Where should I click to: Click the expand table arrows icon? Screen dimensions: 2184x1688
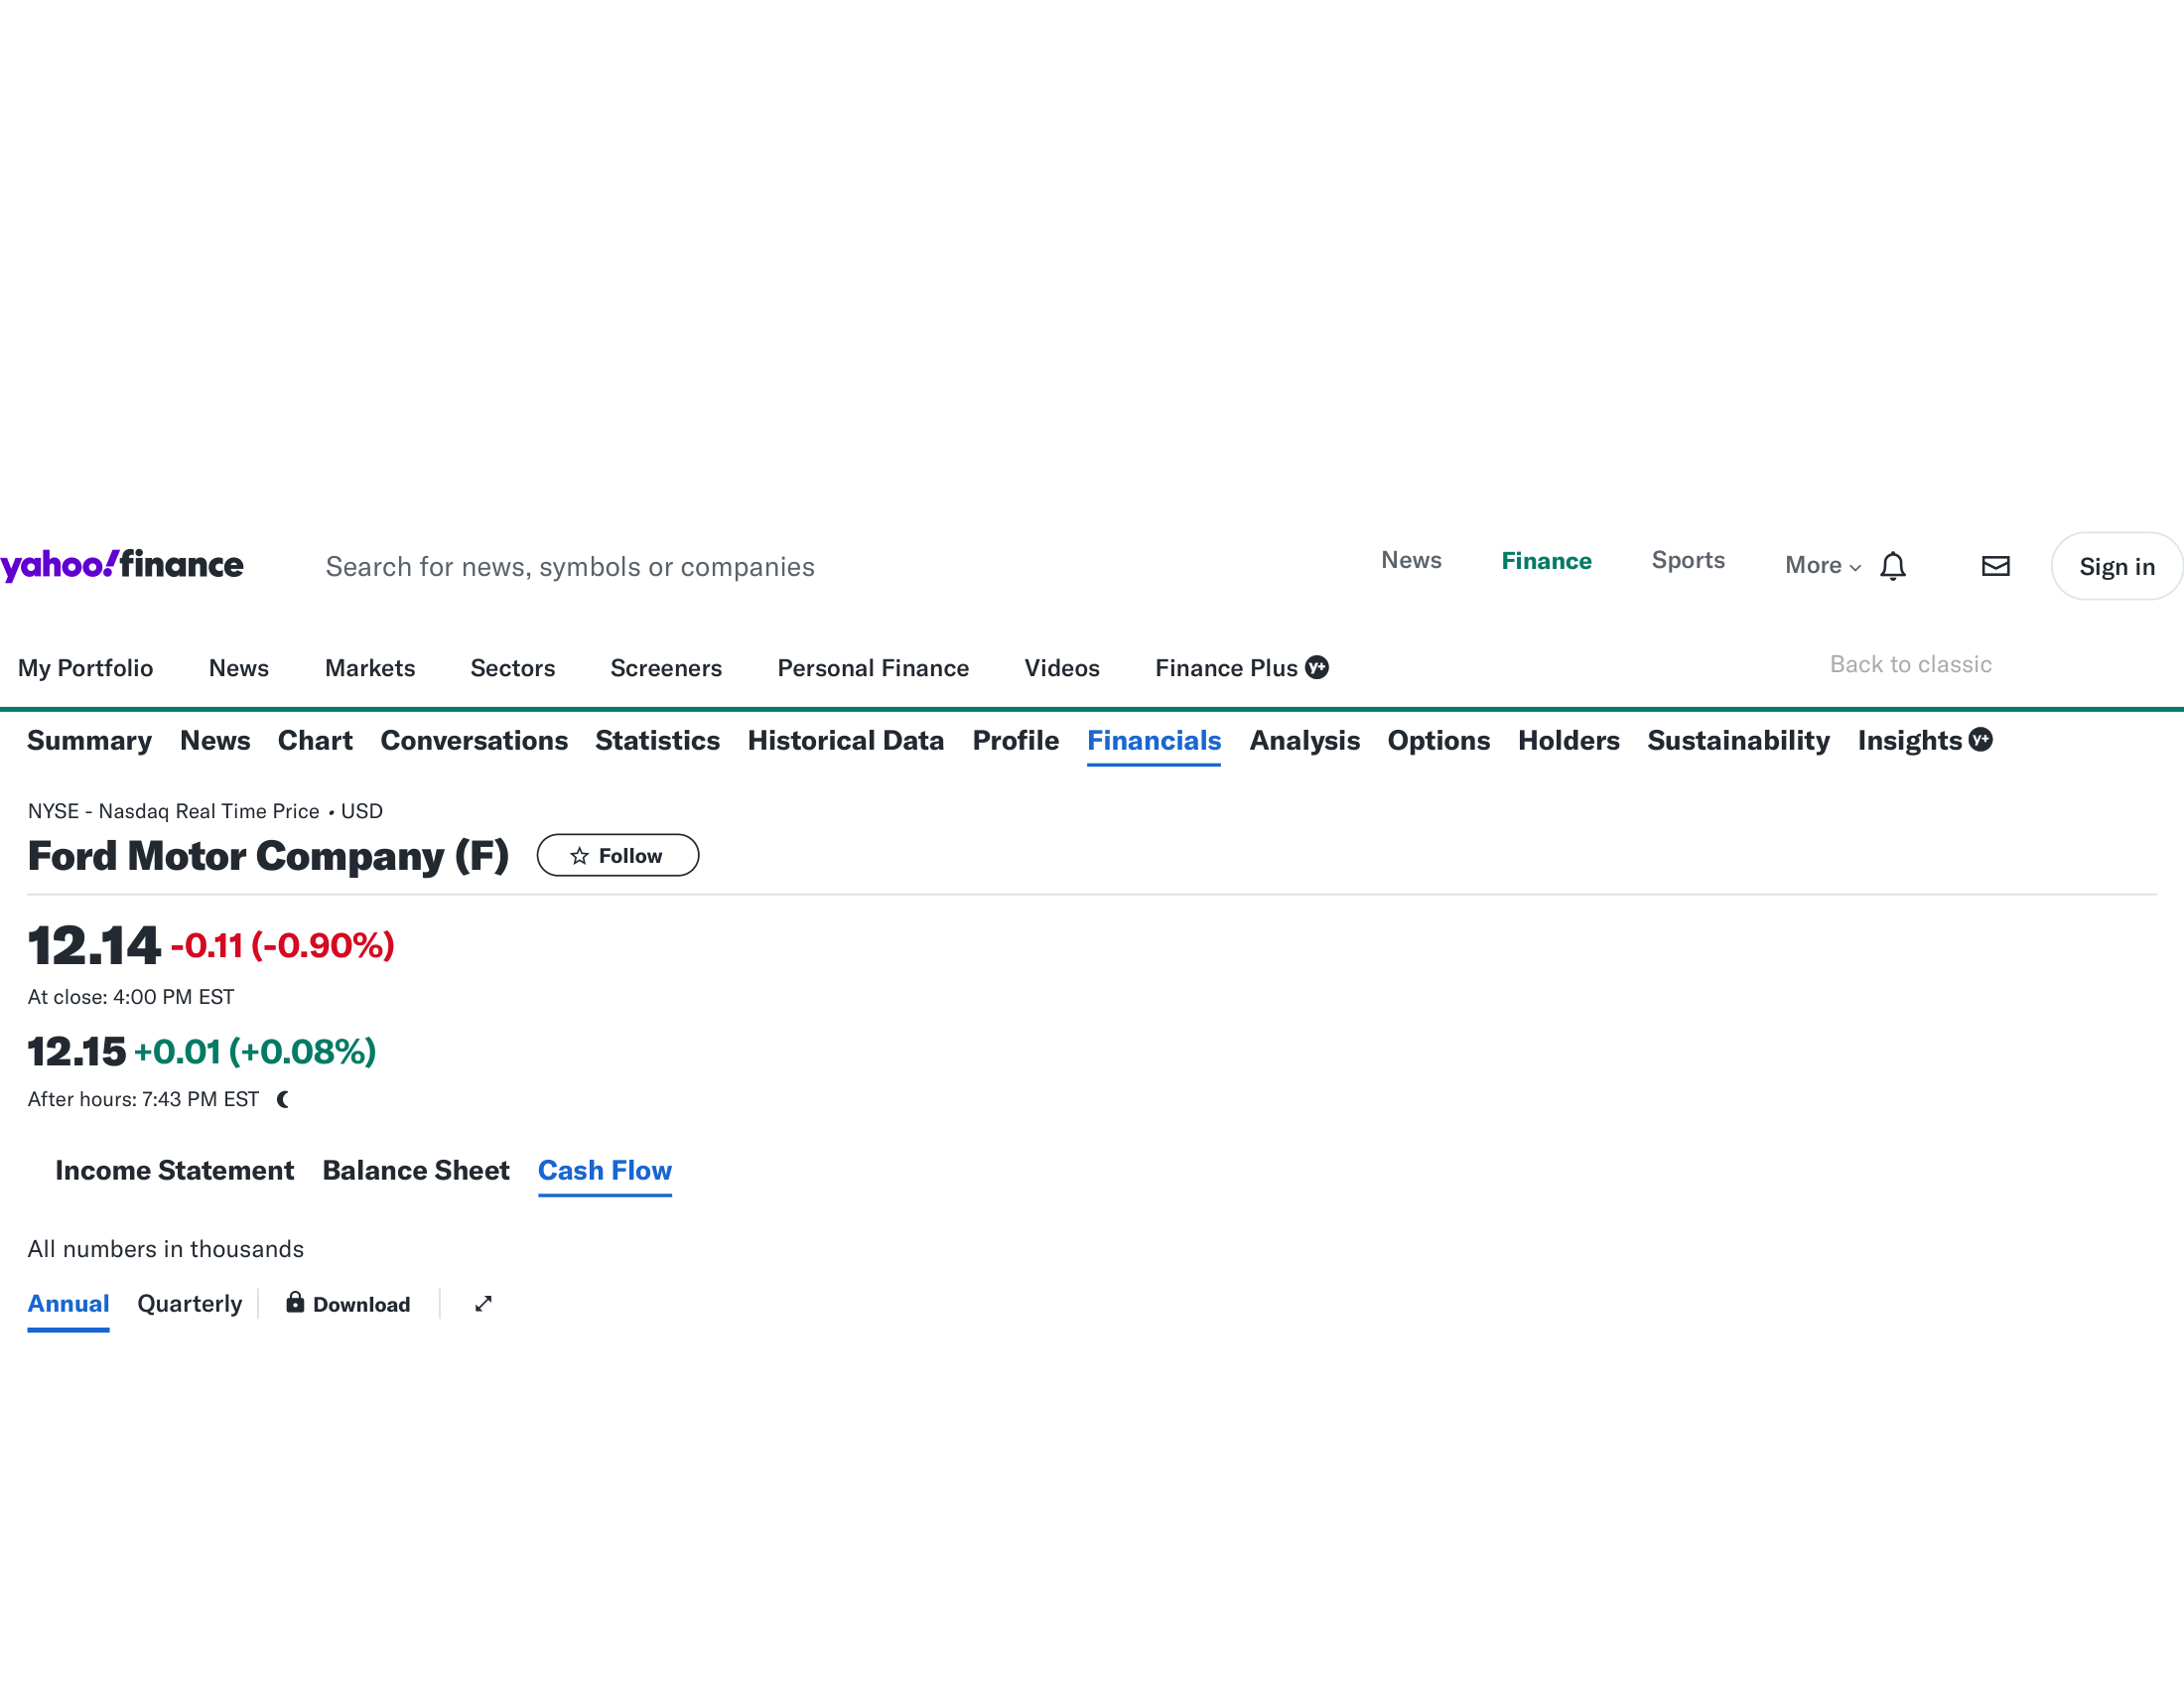point(483,1304)
